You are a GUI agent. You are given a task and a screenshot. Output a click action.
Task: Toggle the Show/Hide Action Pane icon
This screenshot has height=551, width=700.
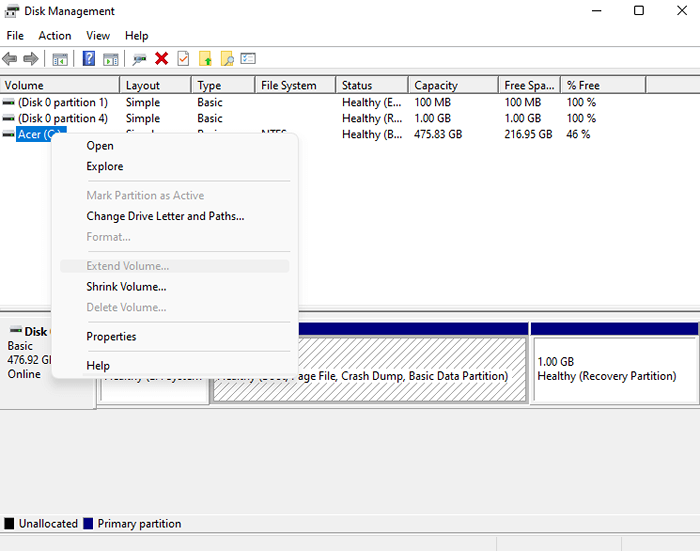tap(110, 59)
